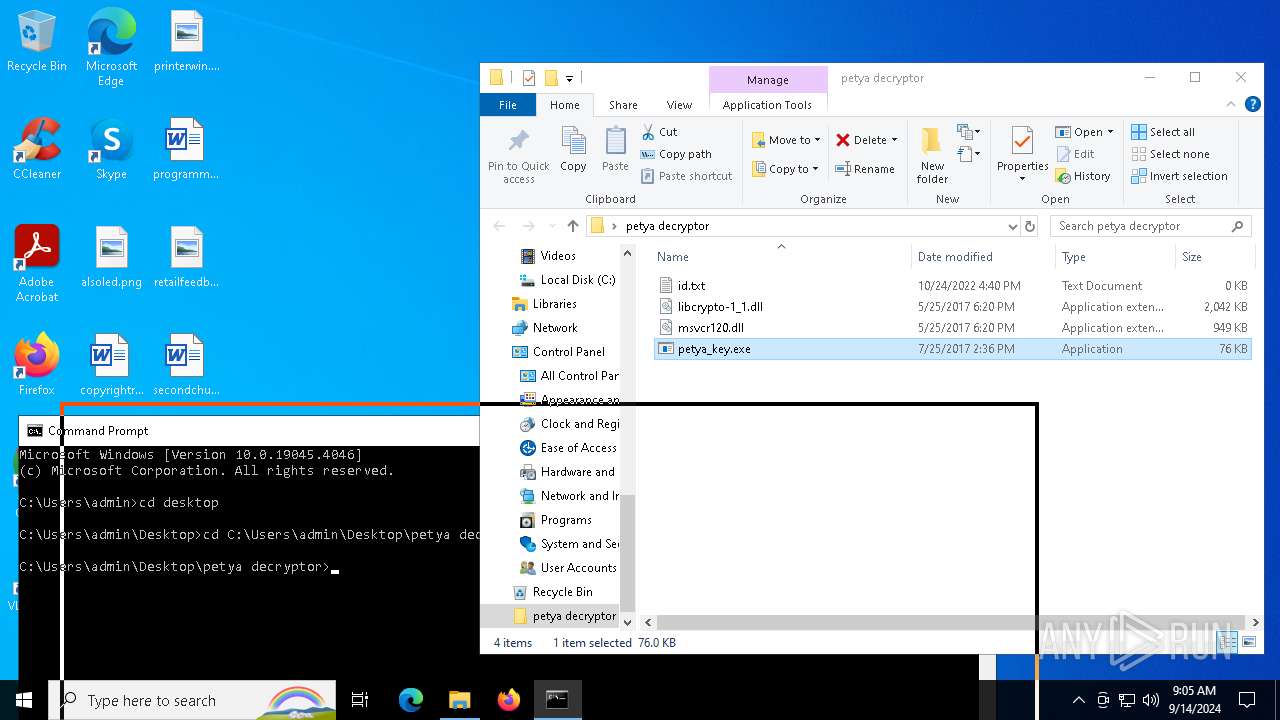Open the Copy to dropdown
Viewport: 1280px width, 720px height.
[787, 169]
